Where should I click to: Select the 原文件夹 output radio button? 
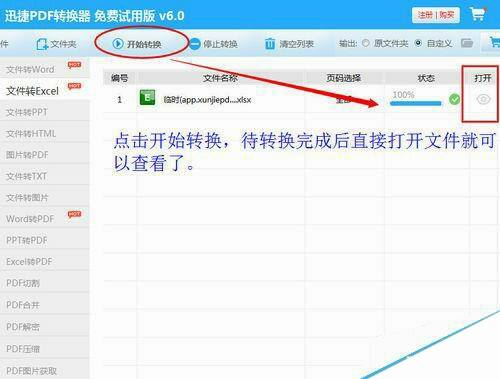pyautogui.click(x=366, y=43)
